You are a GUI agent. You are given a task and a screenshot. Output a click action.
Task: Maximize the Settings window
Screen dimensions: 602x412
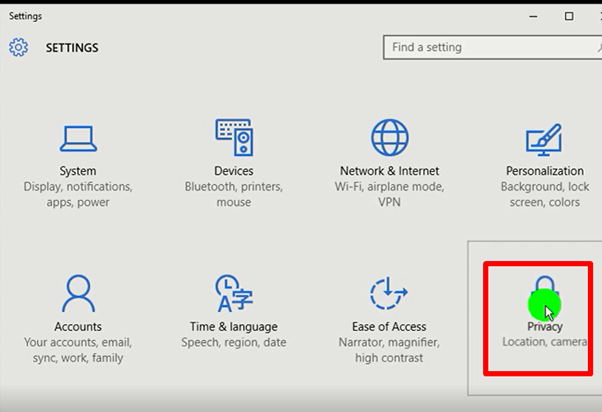point(569,17)
